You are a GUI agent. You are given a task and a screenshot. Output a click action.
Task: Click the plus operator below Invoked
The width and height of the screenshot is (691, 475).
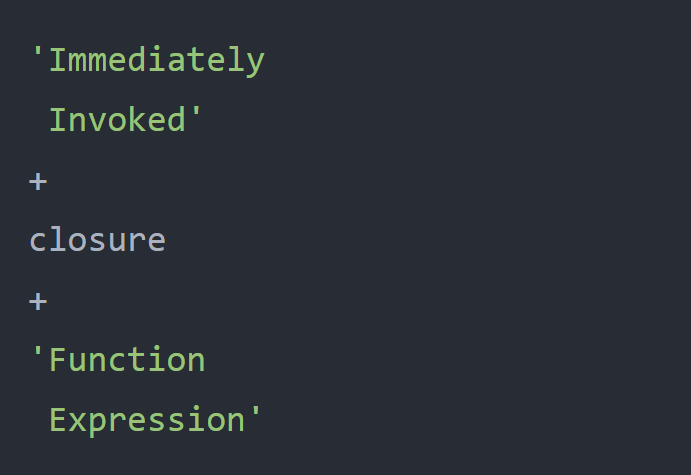[38, 181]
